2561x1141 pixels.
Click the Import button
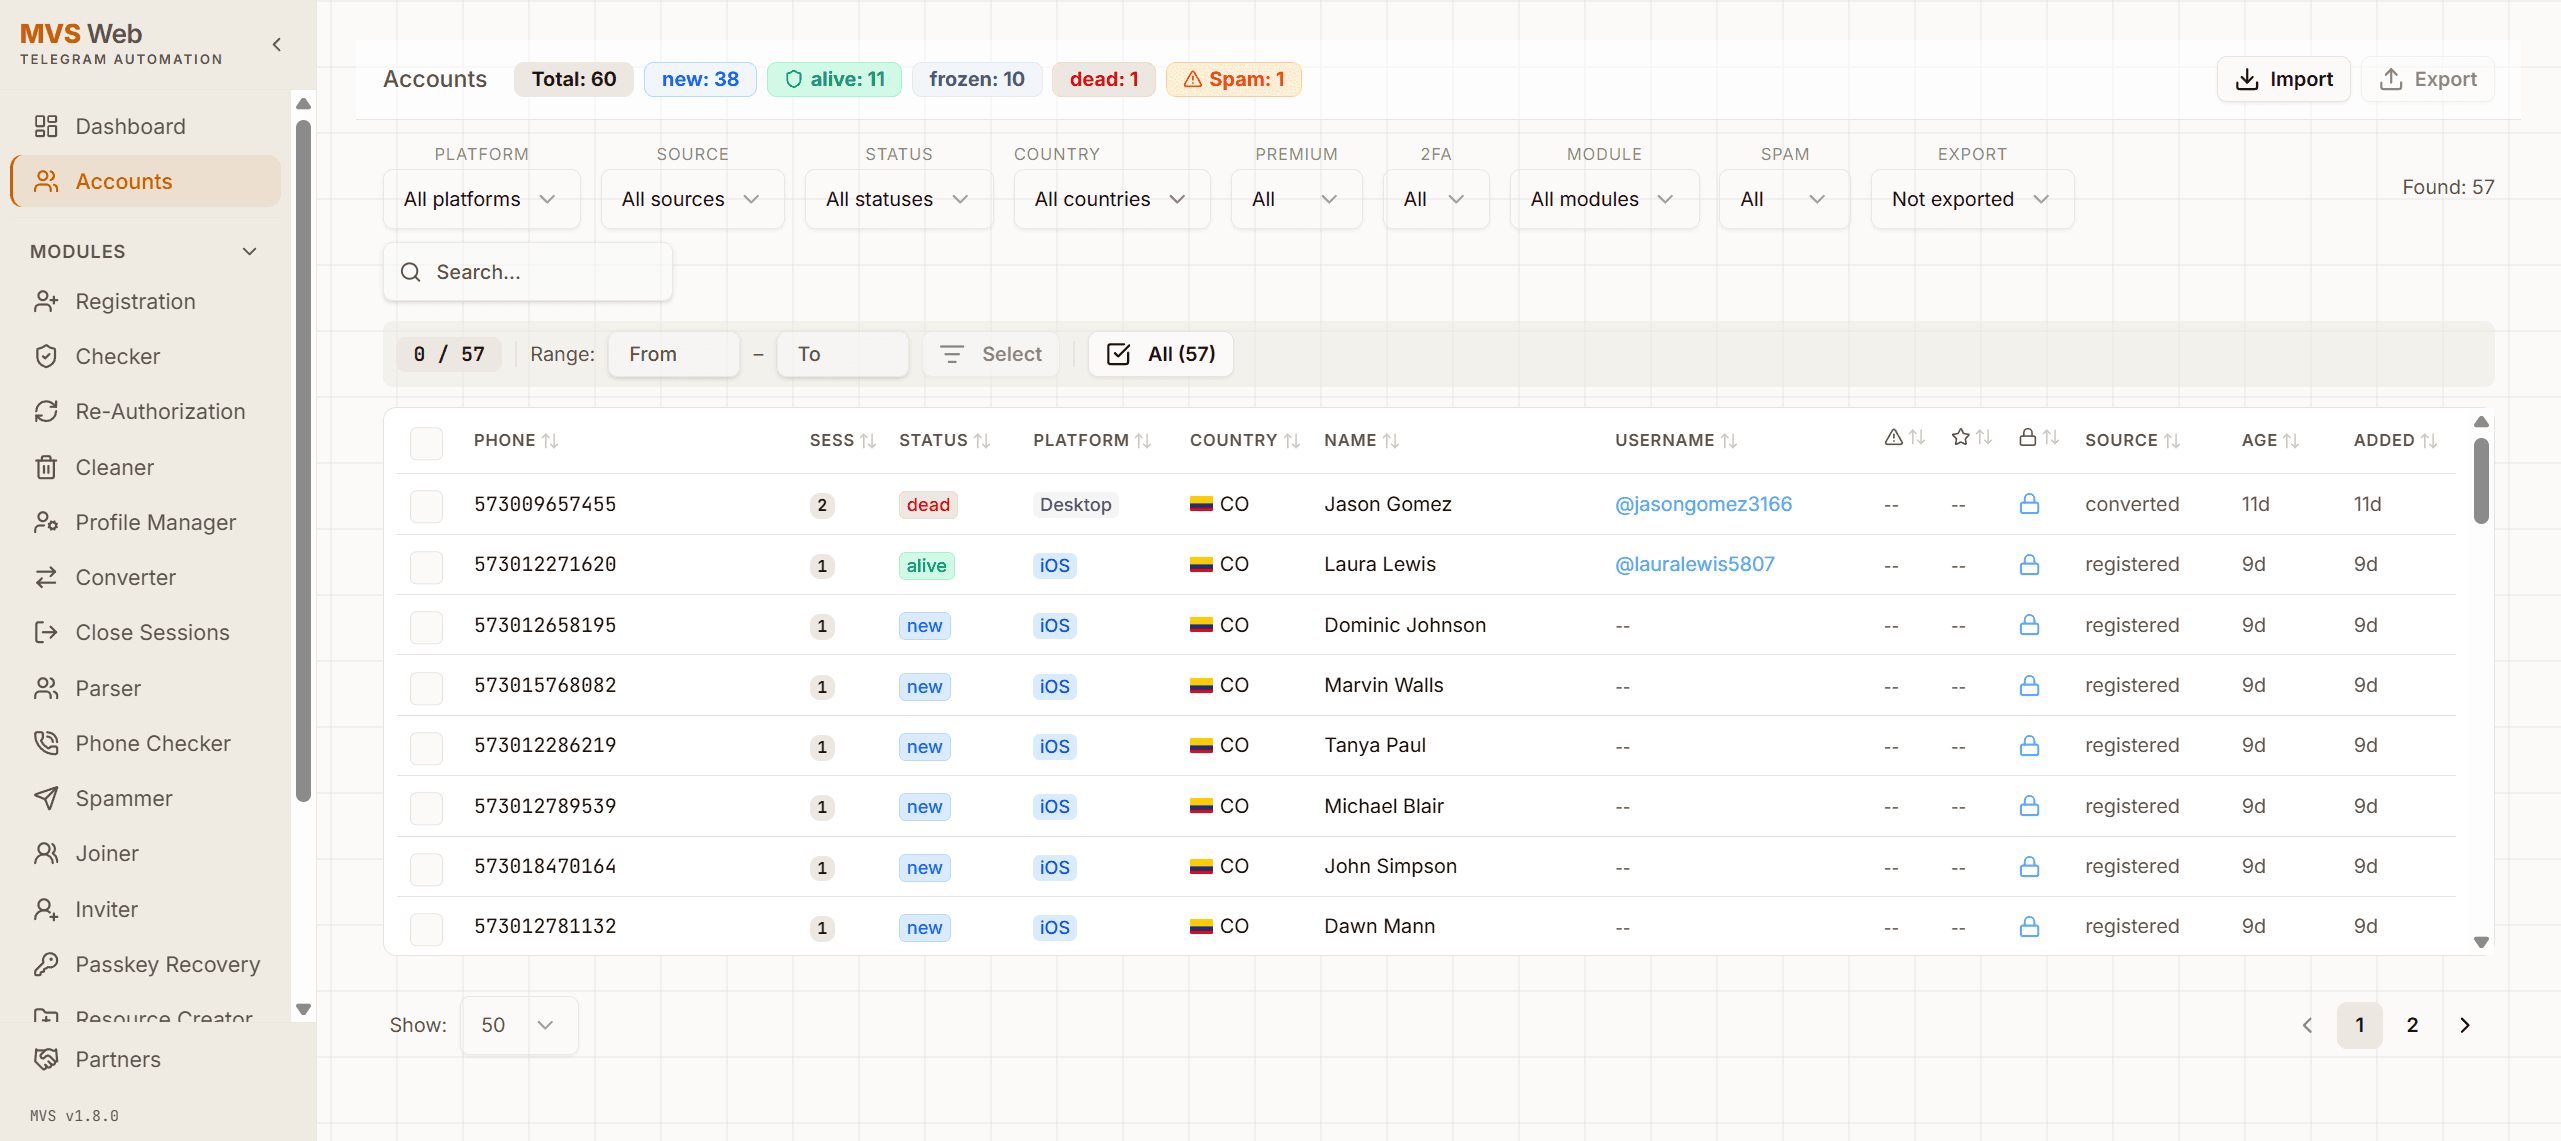click(x=2283, y=79)
